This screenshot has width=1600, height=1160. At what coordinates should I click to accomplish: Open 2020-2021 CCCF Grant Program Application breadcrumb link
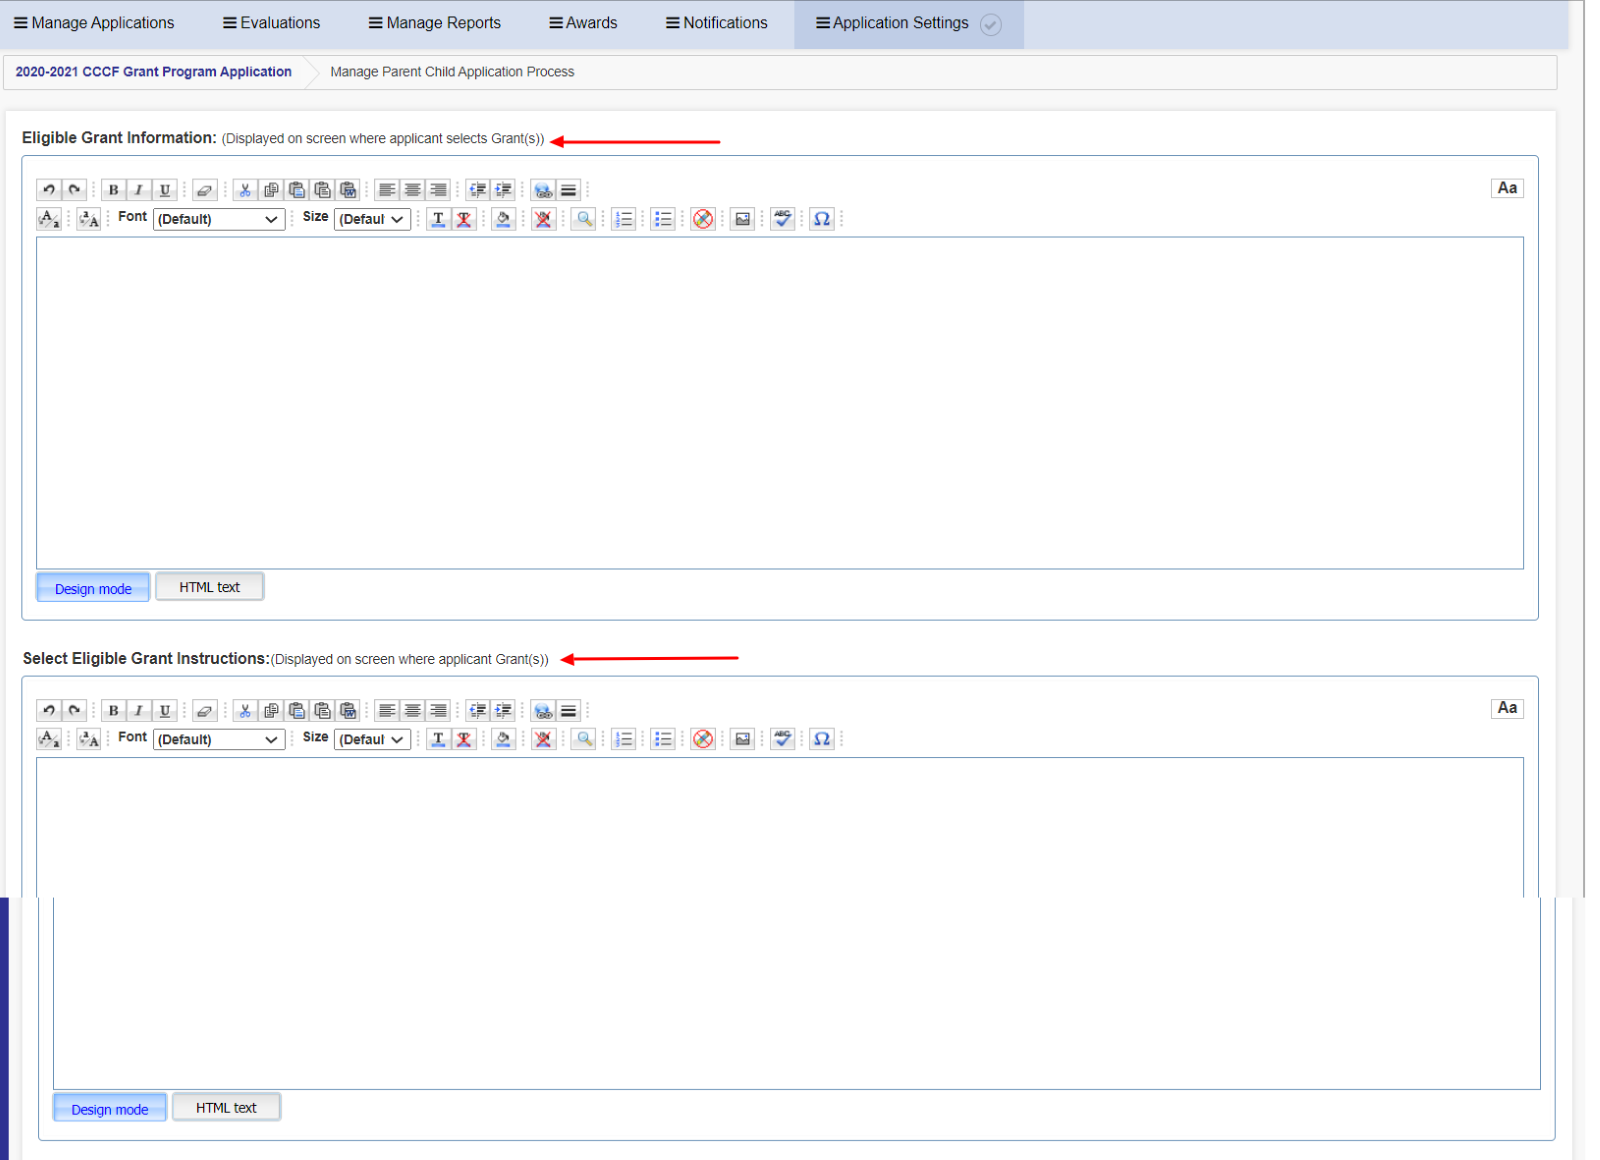(x=153, y=72)
